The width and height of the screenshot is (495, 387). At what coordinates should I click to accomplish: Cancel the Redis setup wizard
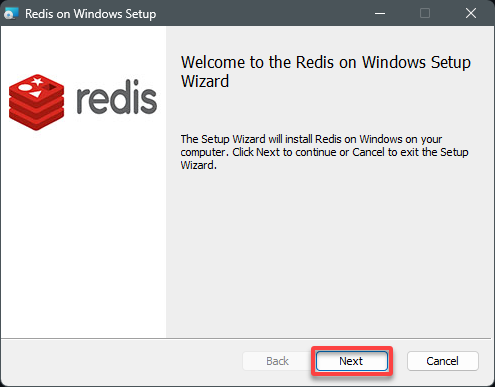(443, 361)
